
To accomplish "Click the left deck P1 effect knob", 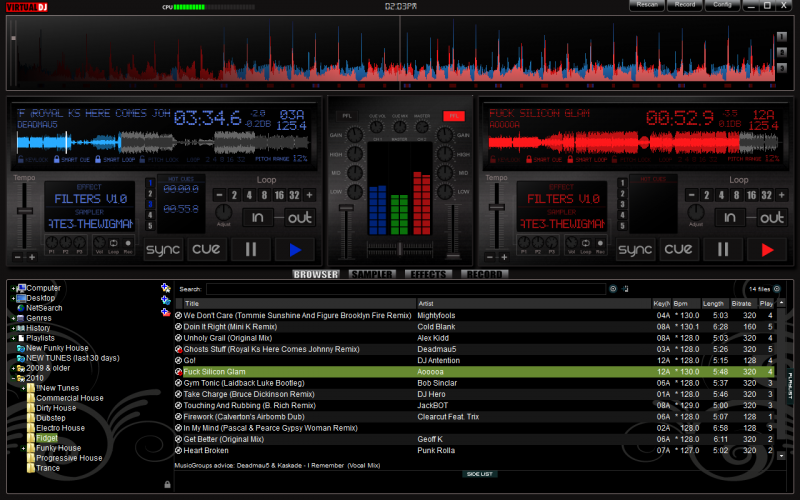I will tap(52, 242).
